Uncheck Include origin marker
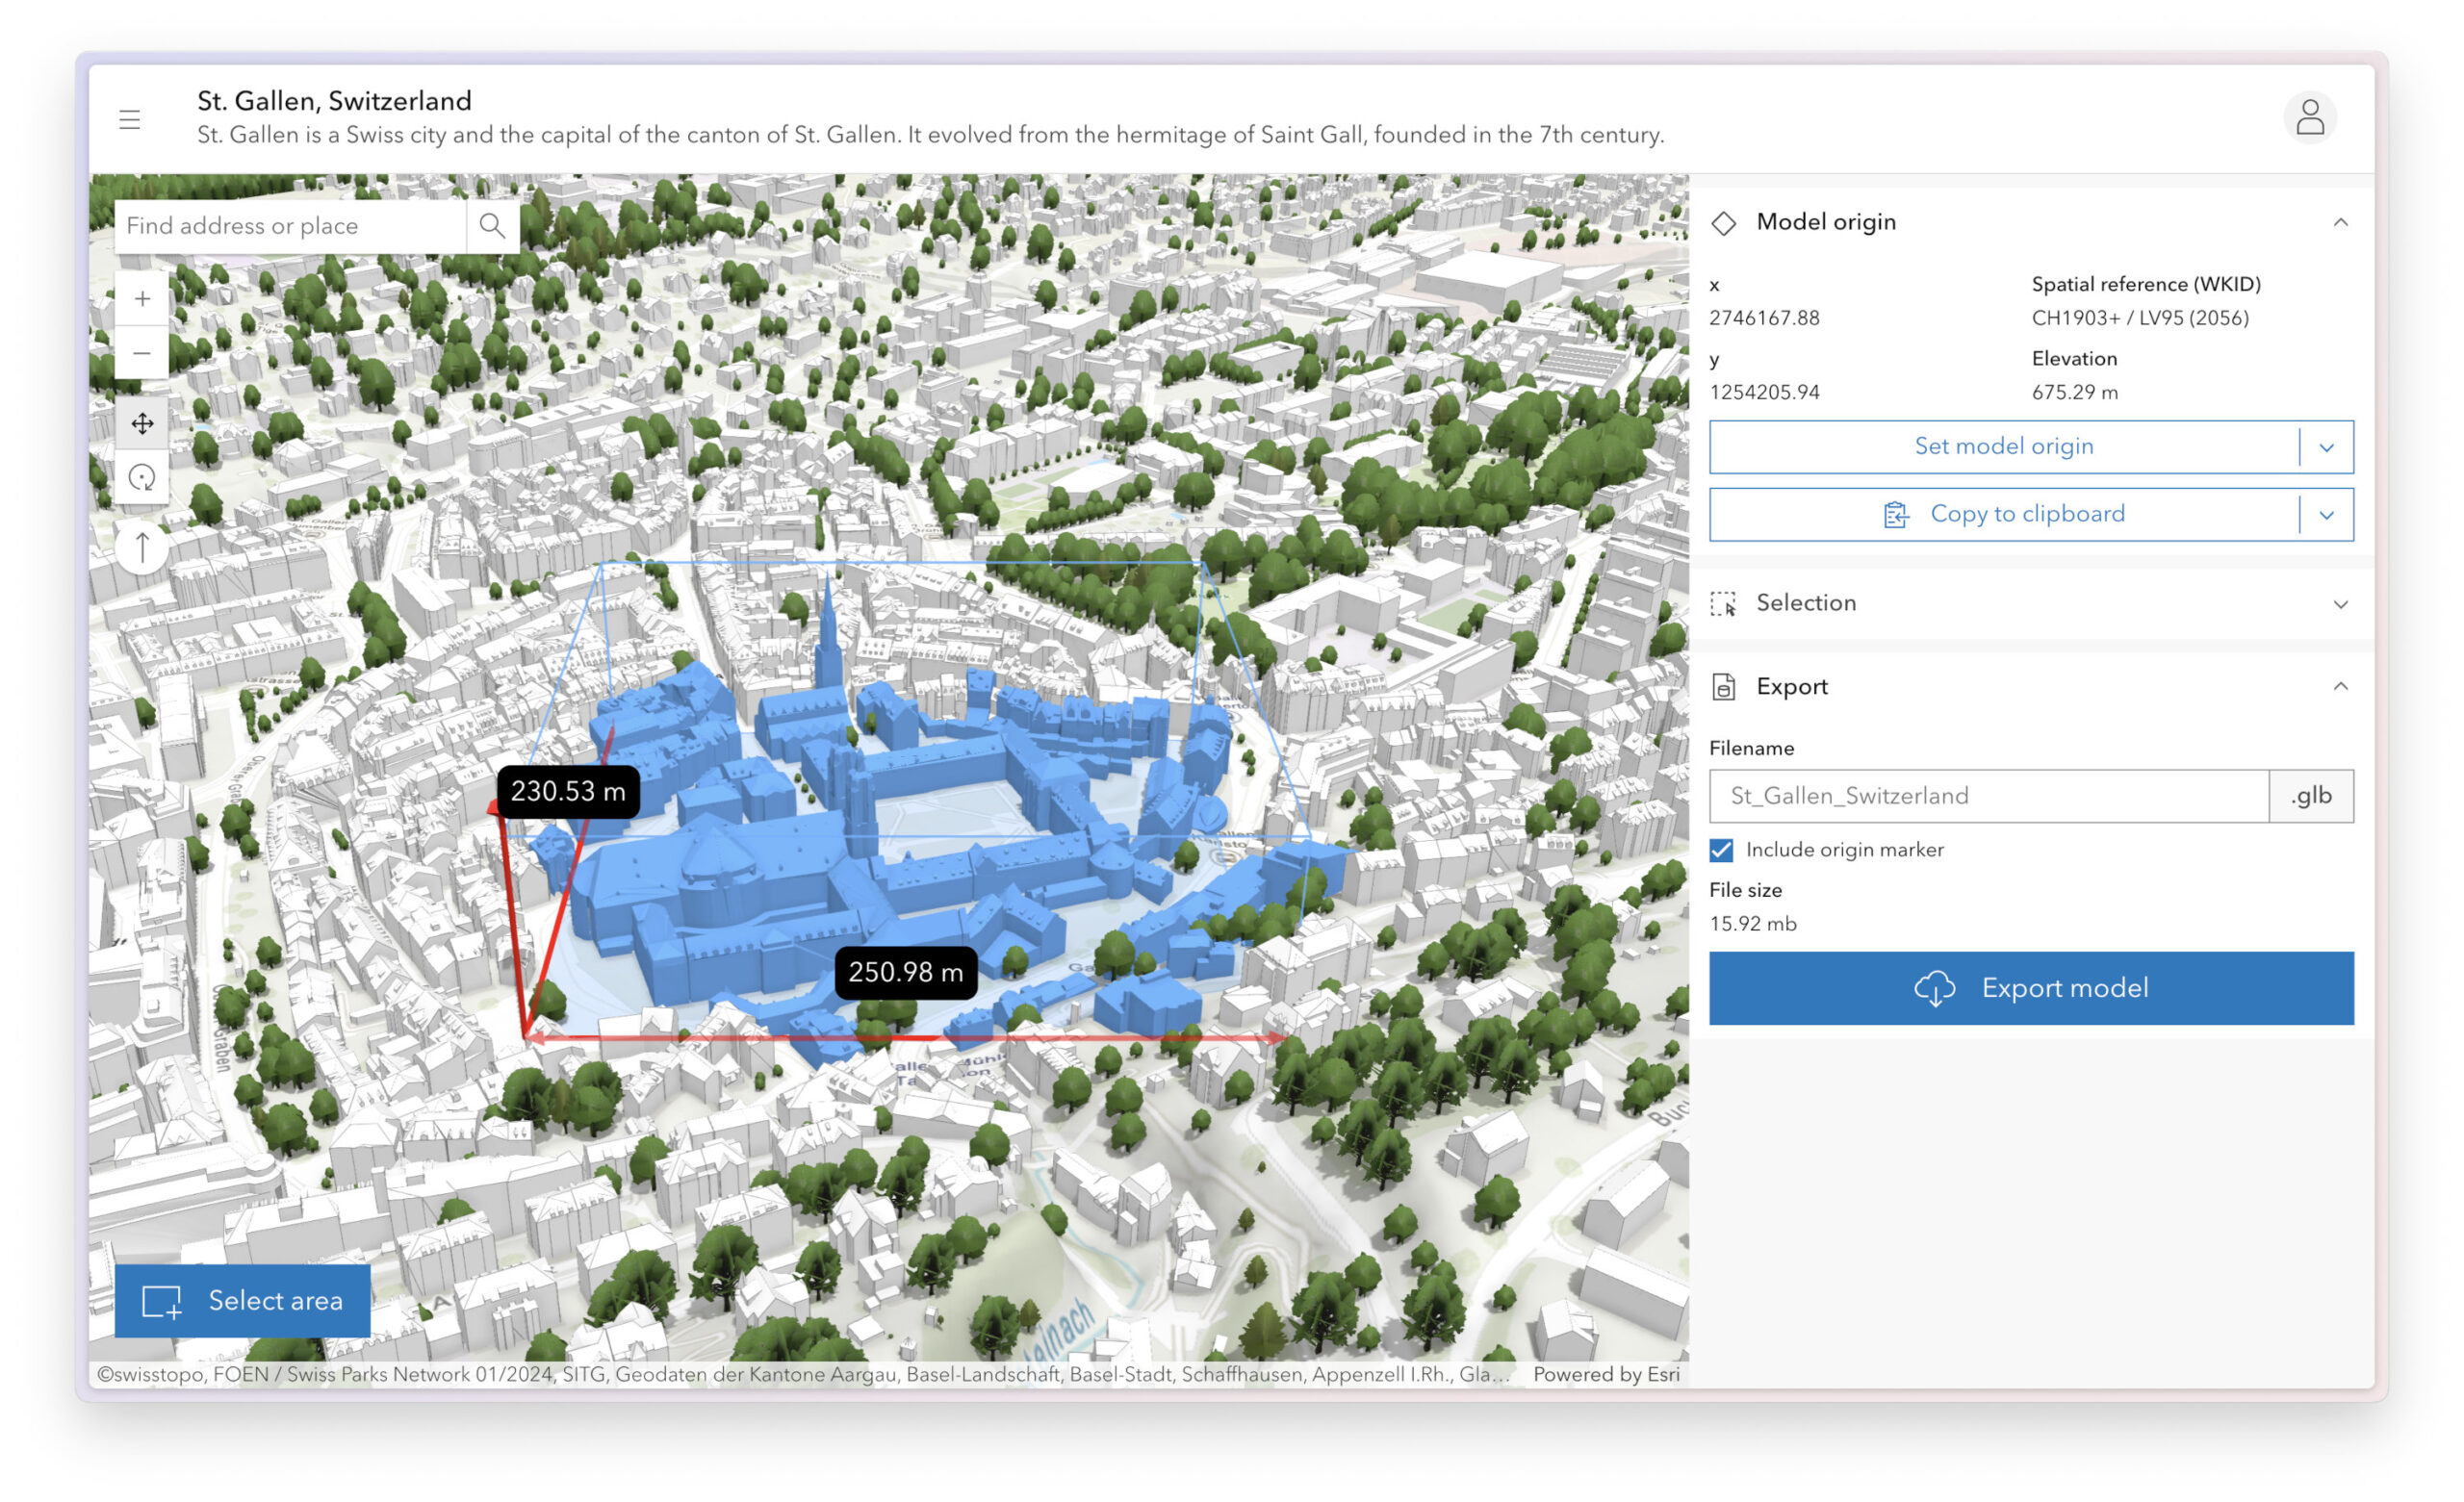 1721,849
